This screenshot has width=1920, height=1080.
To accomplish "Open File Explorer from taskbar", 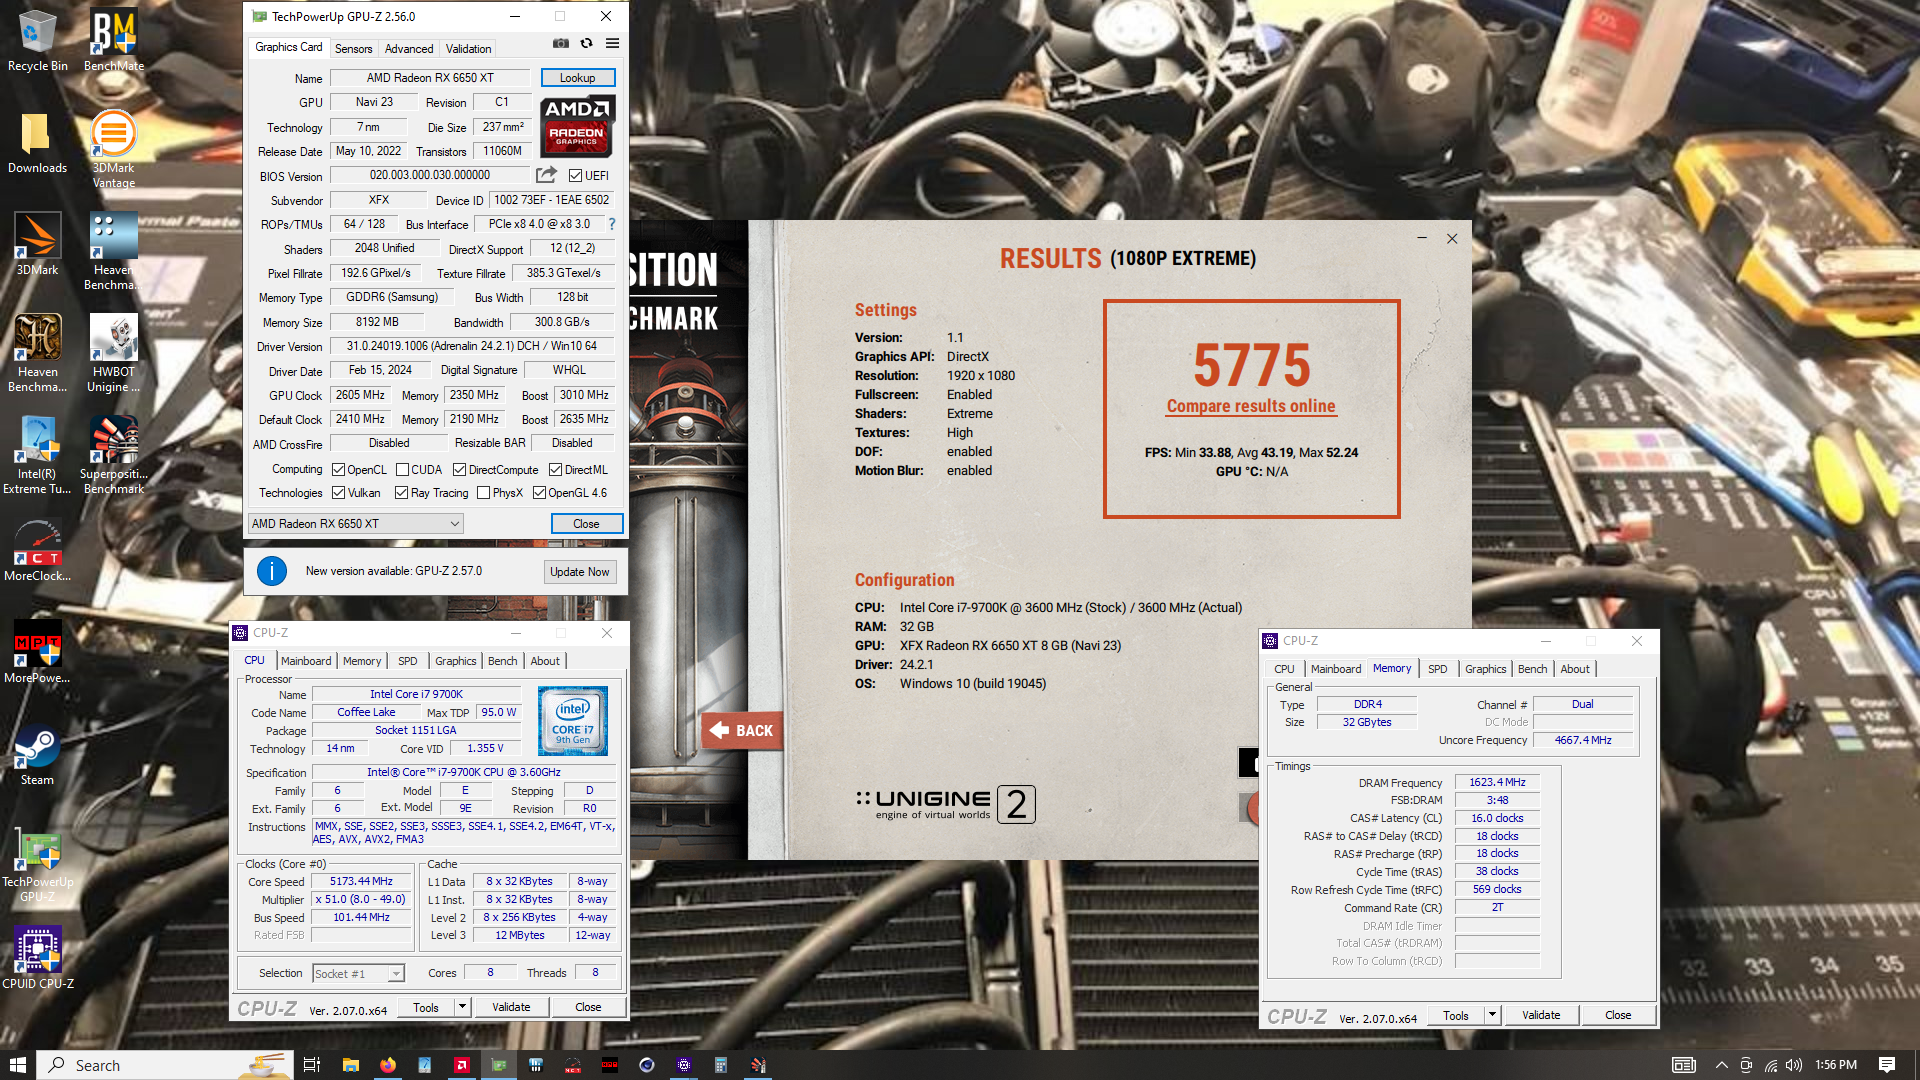I will [350, 1065].
